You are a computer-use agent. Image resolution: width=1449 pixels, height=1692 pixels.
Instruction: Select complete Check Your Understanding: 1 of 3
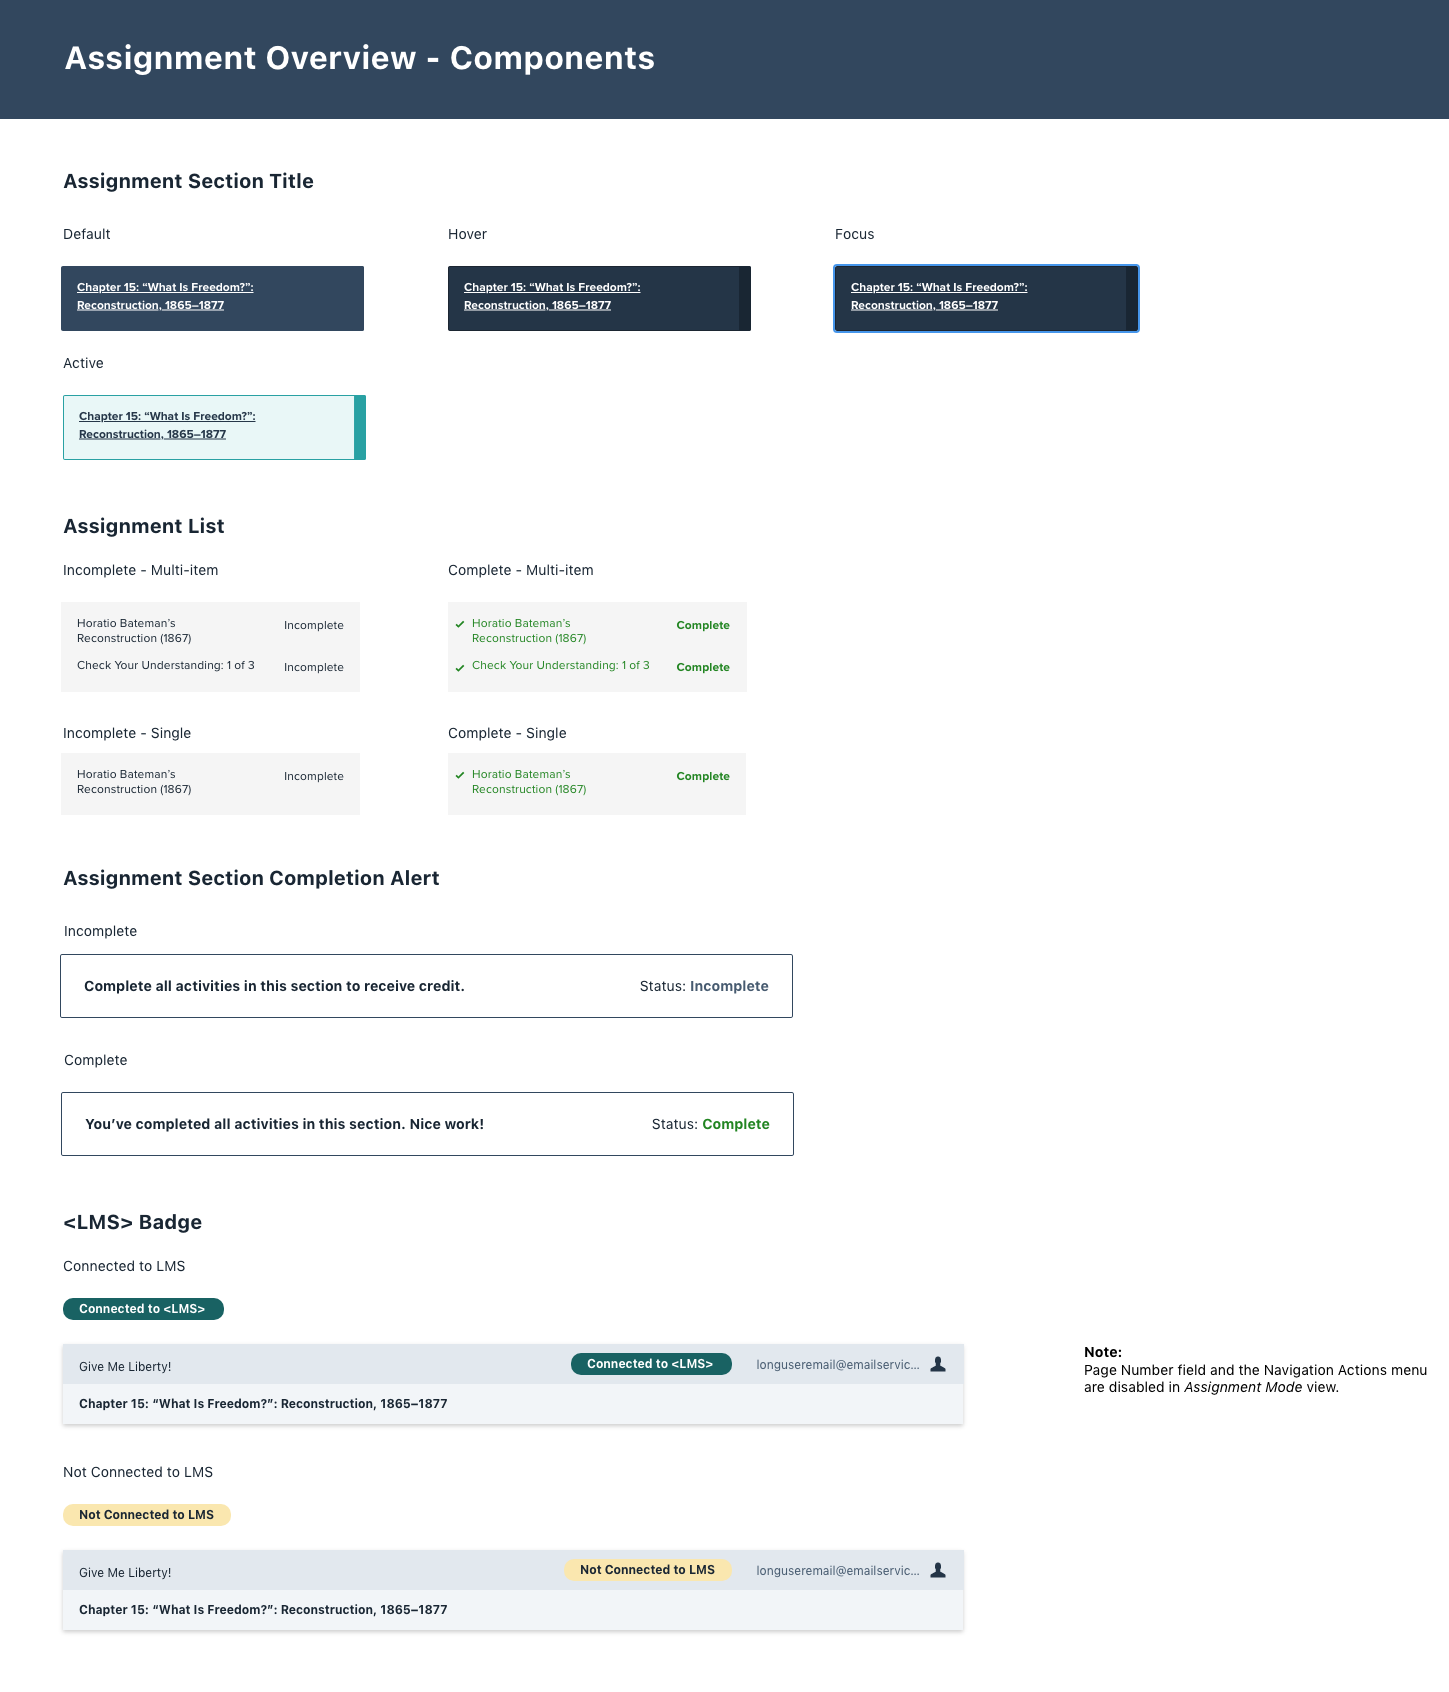pyautogui.click(x=561, y=665)
